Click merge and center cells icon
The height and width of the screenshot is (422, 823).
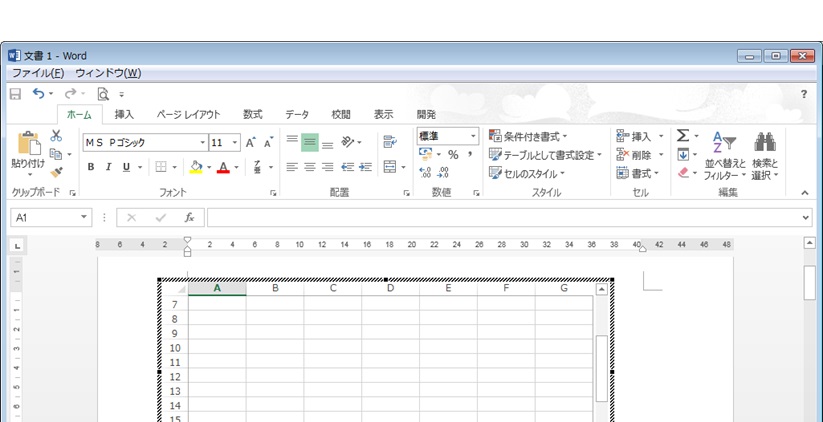(x=390, y=167)
